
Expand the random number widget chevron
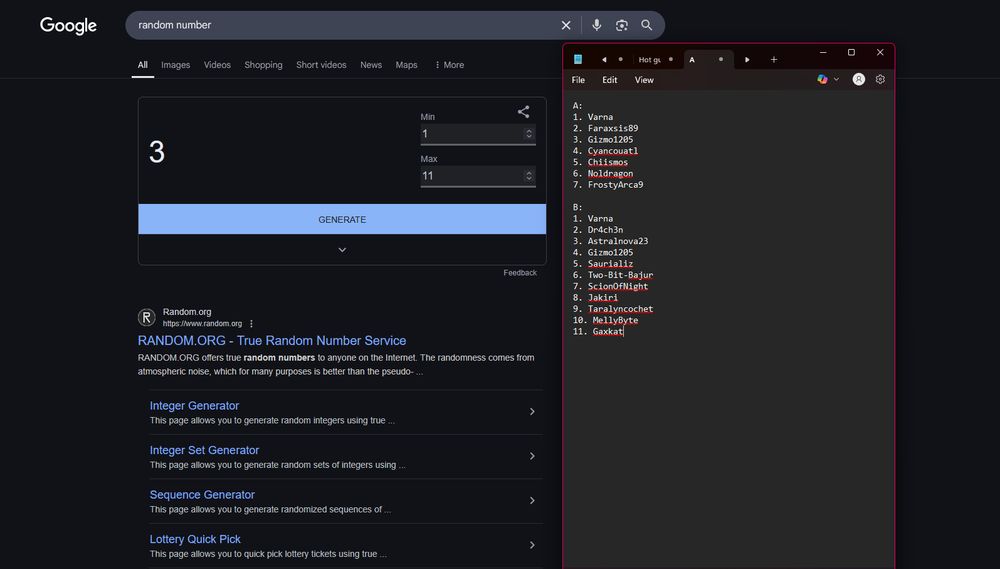[342, 249]
